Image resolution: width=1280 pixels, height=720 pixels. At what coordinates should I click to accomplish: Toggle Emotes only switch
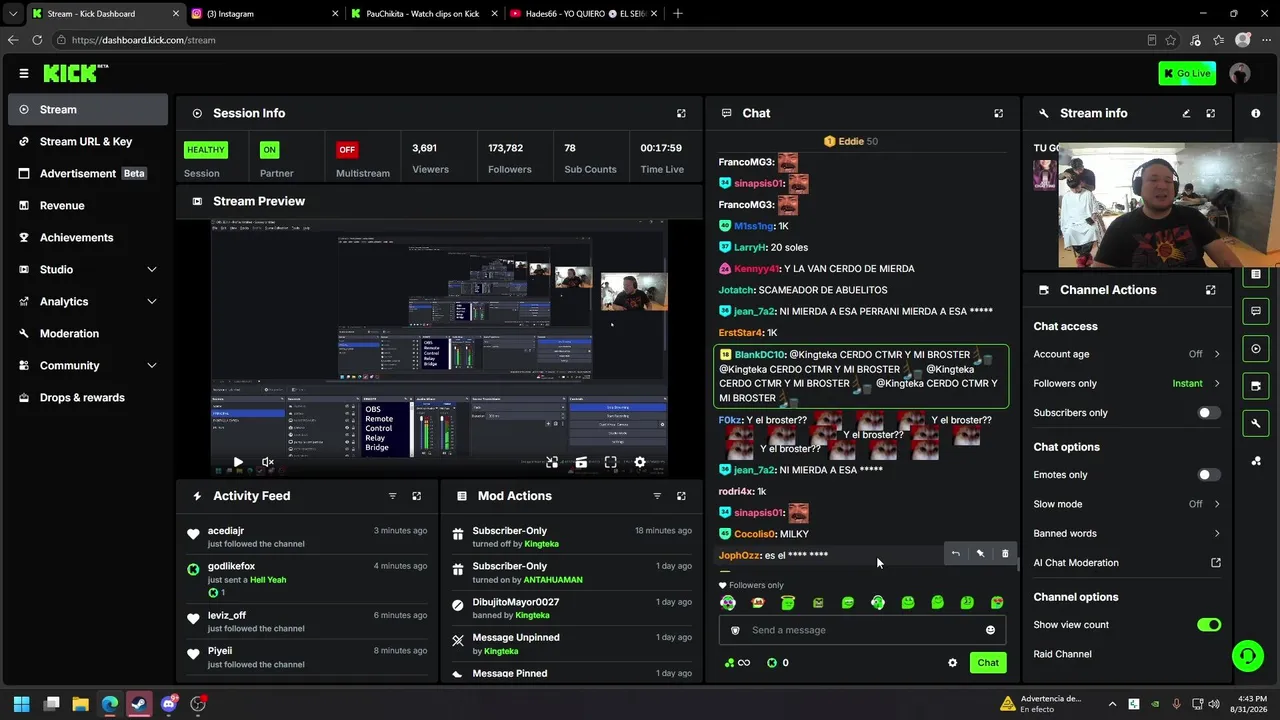coord(1209,475)
